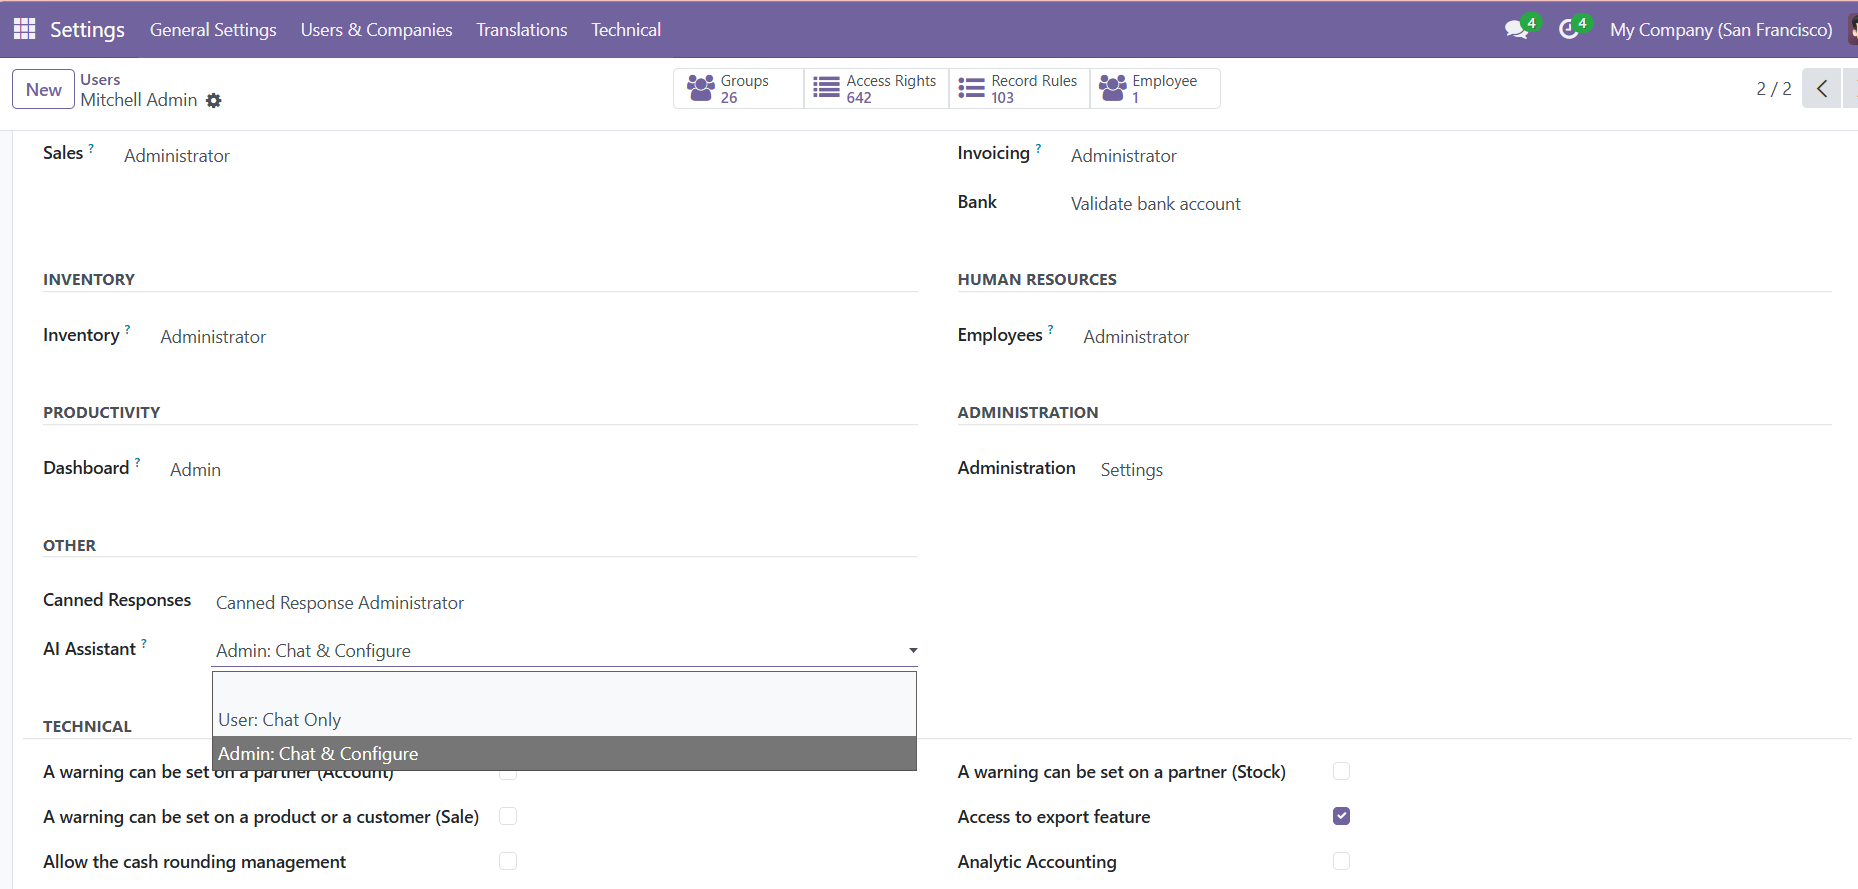This screenshot has width=1858, height=889.
Task: Open Record Rules list icon
Action: pyautogui.click(x=971, y=89)
